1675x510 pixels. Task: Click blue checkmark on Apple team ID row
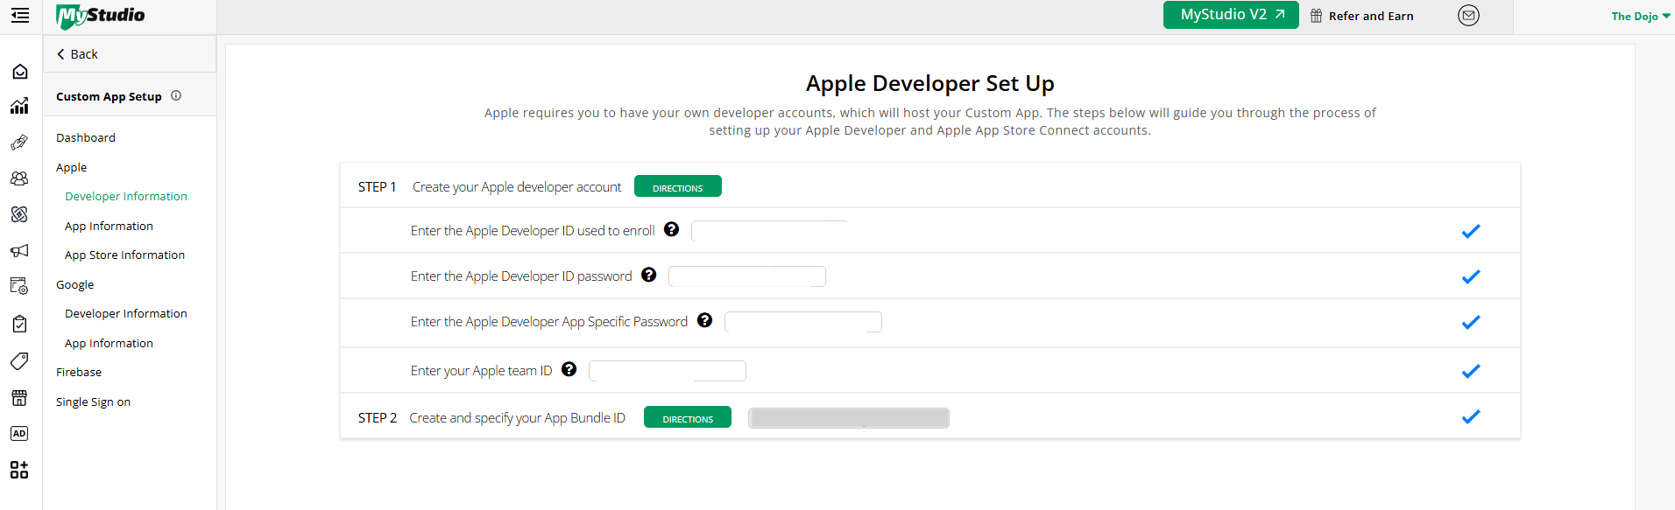1470,371
